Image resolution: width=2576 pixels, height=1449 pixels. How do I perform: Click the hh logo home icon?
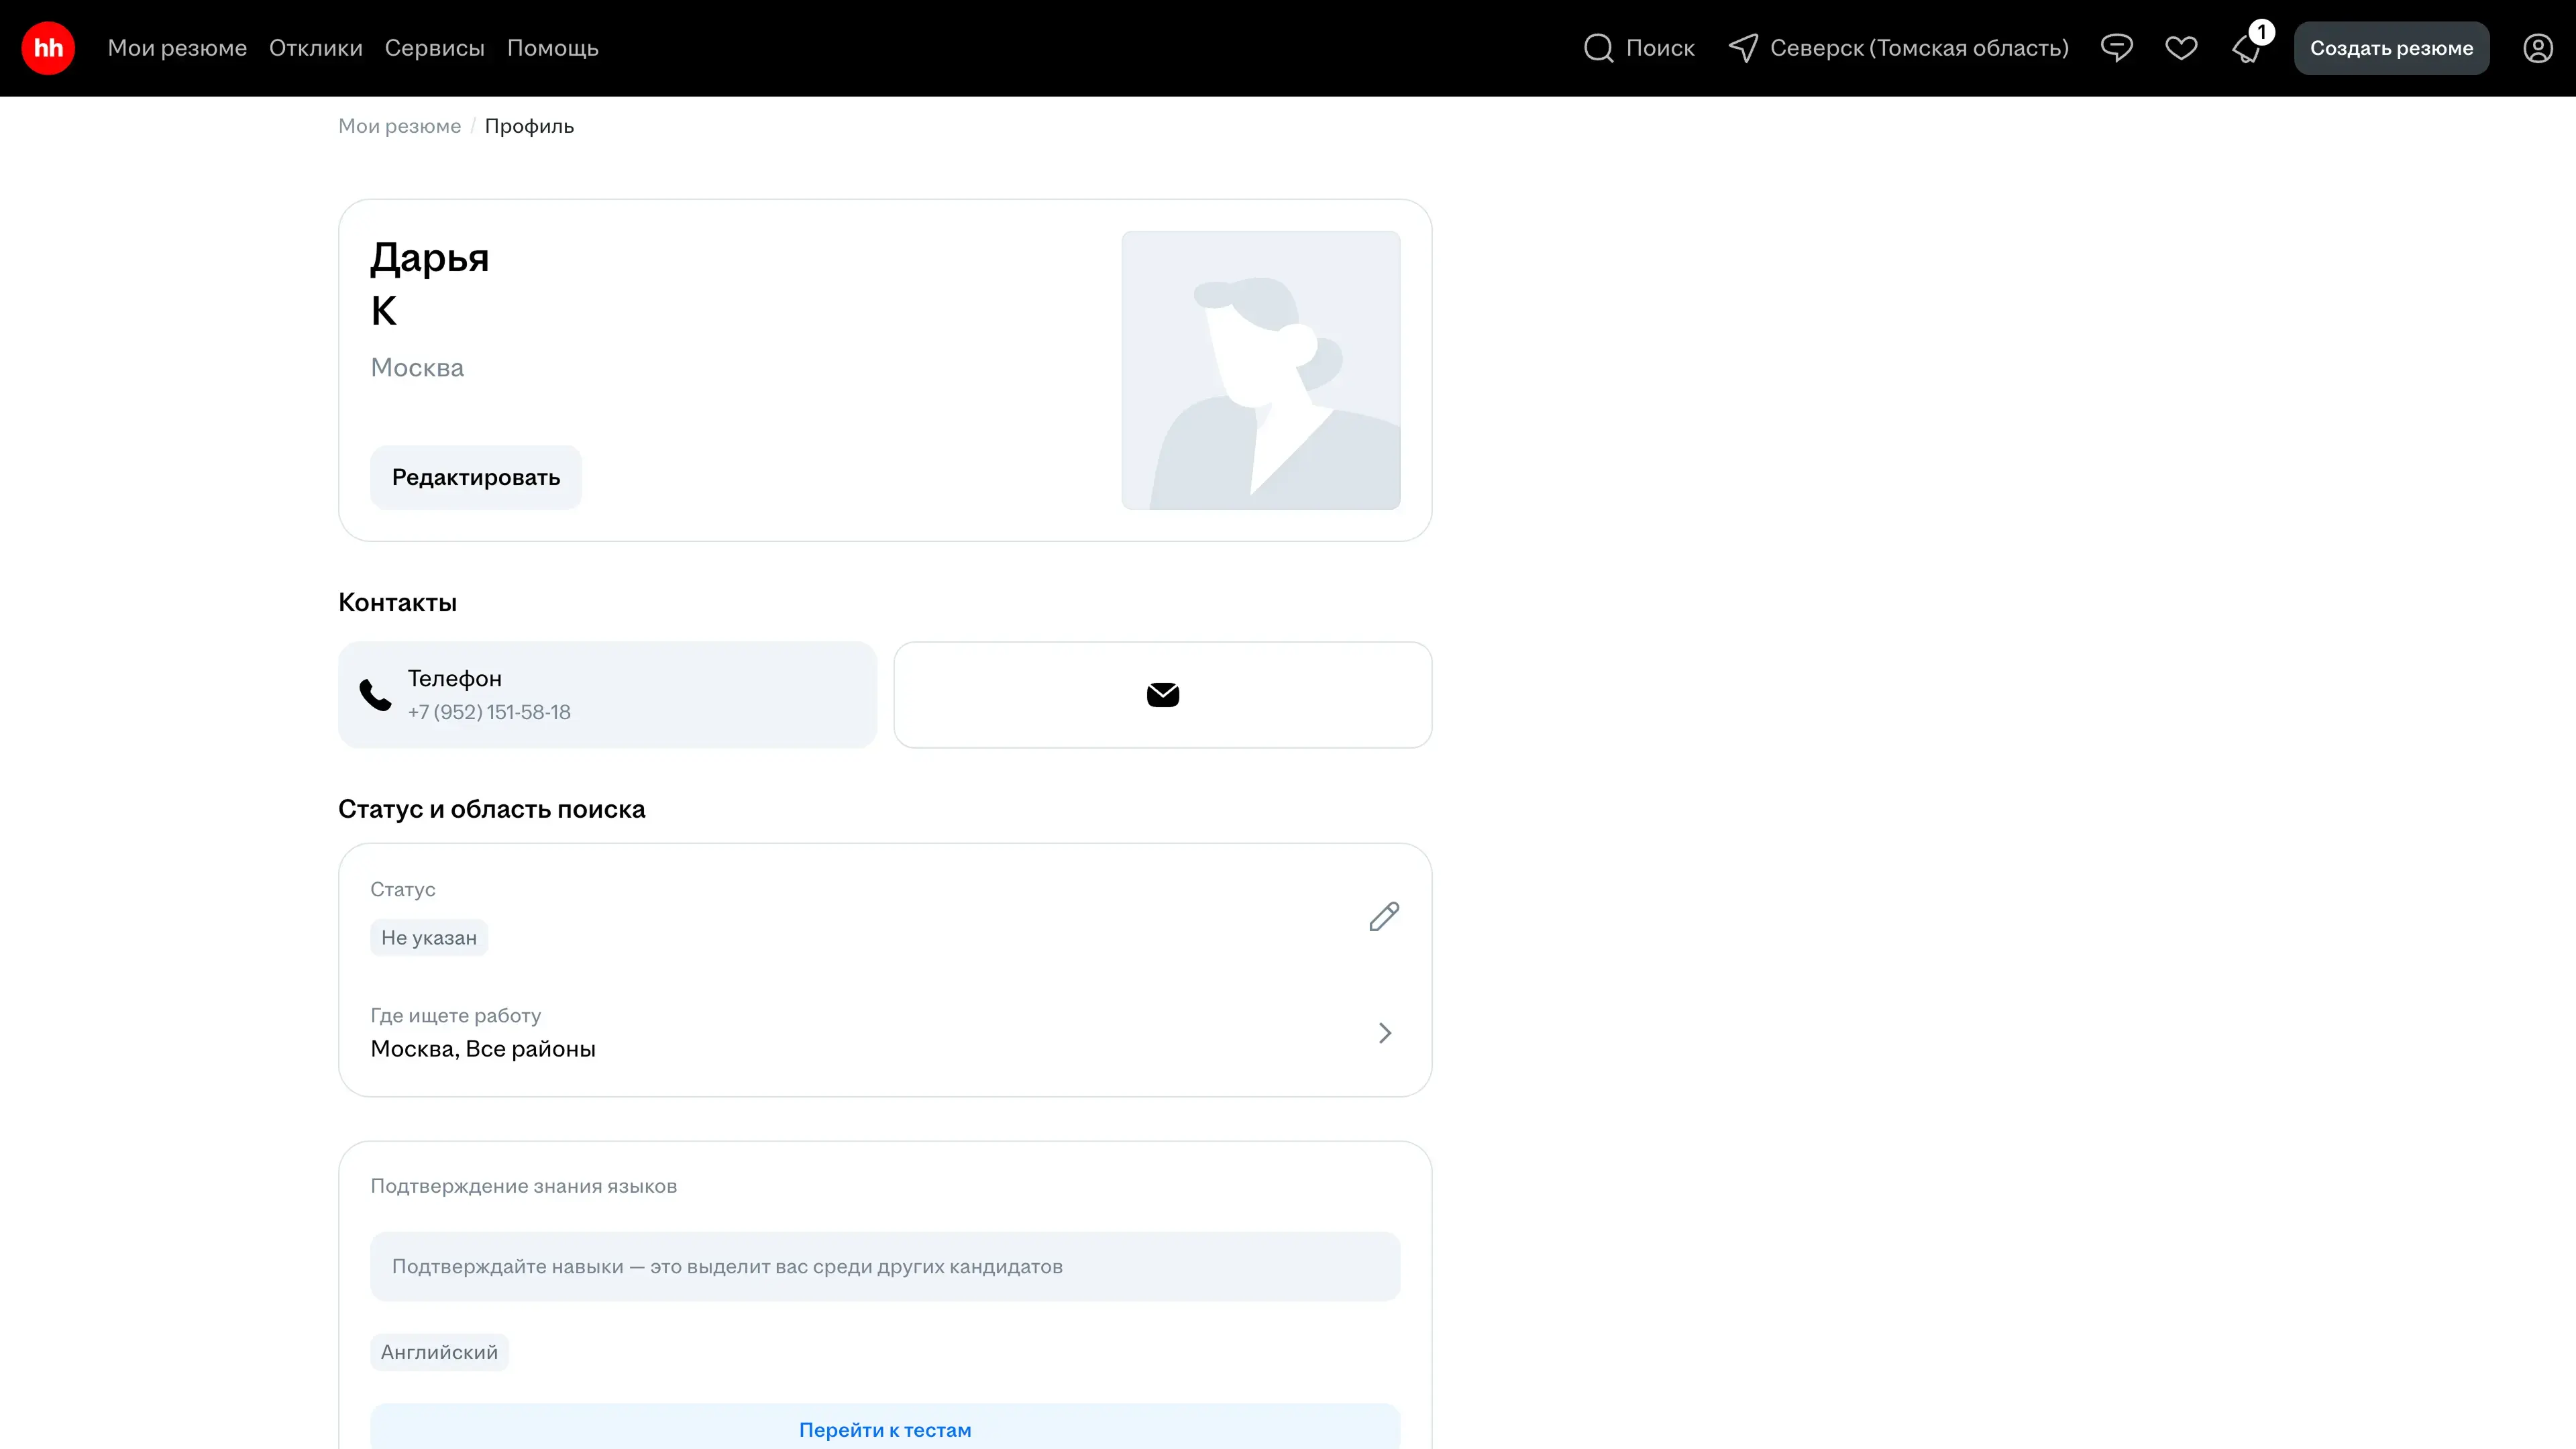(48, 48)
